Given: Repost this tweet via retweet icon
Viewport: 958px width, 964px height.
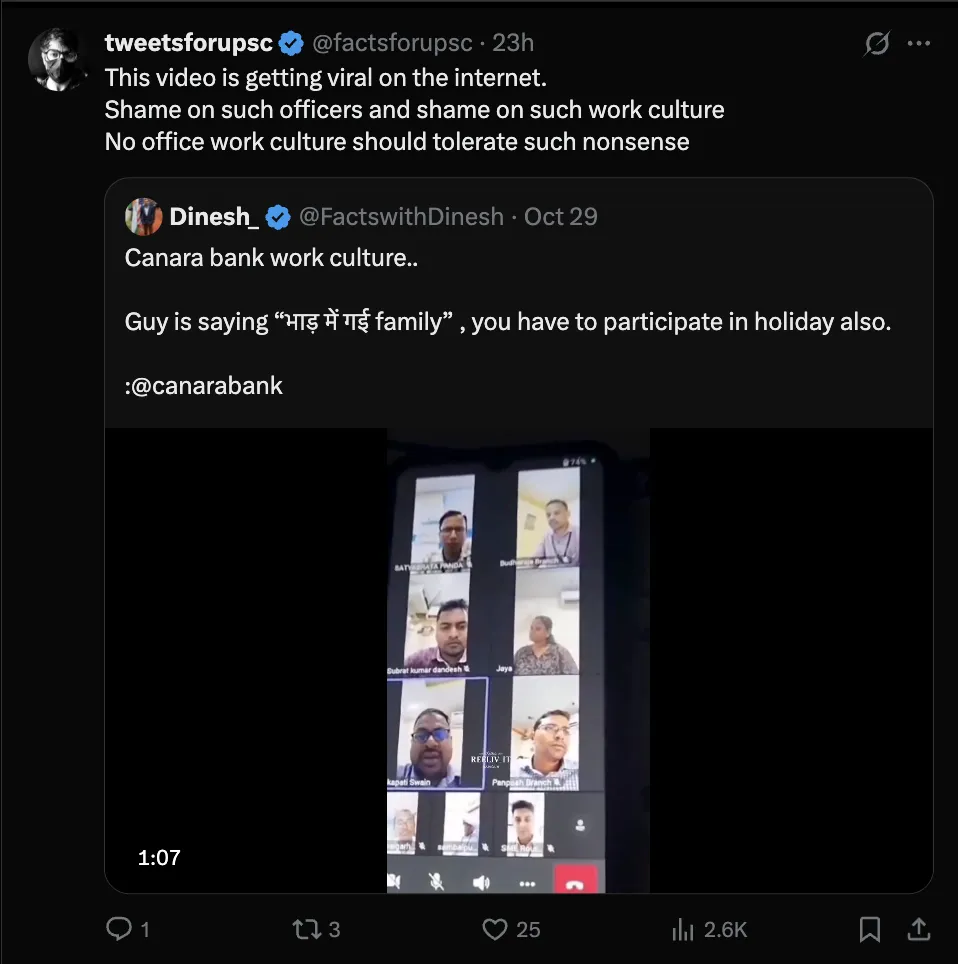Looking at the screenshot, I should [x=305, y=929].
